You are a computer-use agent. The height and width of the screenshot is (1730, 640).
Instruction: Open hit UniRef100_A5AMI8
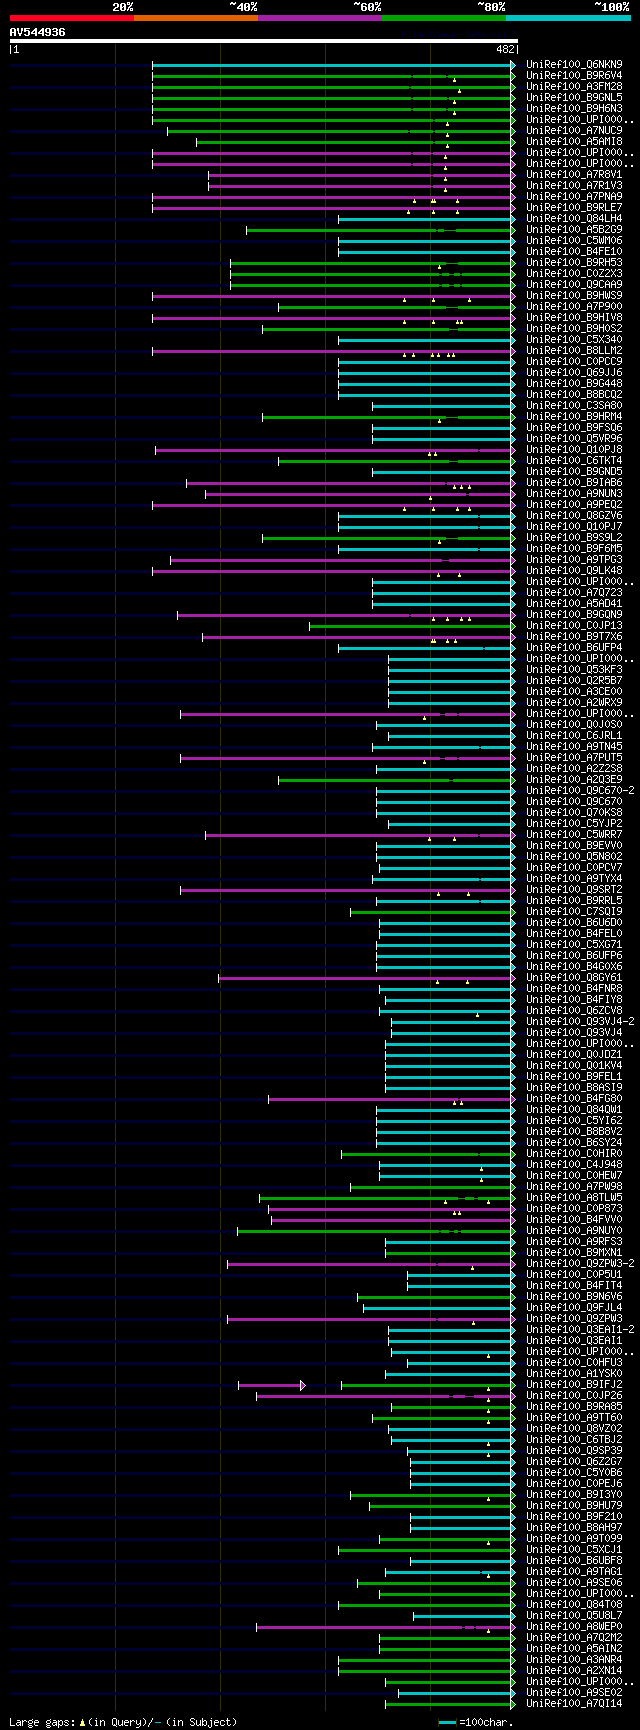click(574, 141)
